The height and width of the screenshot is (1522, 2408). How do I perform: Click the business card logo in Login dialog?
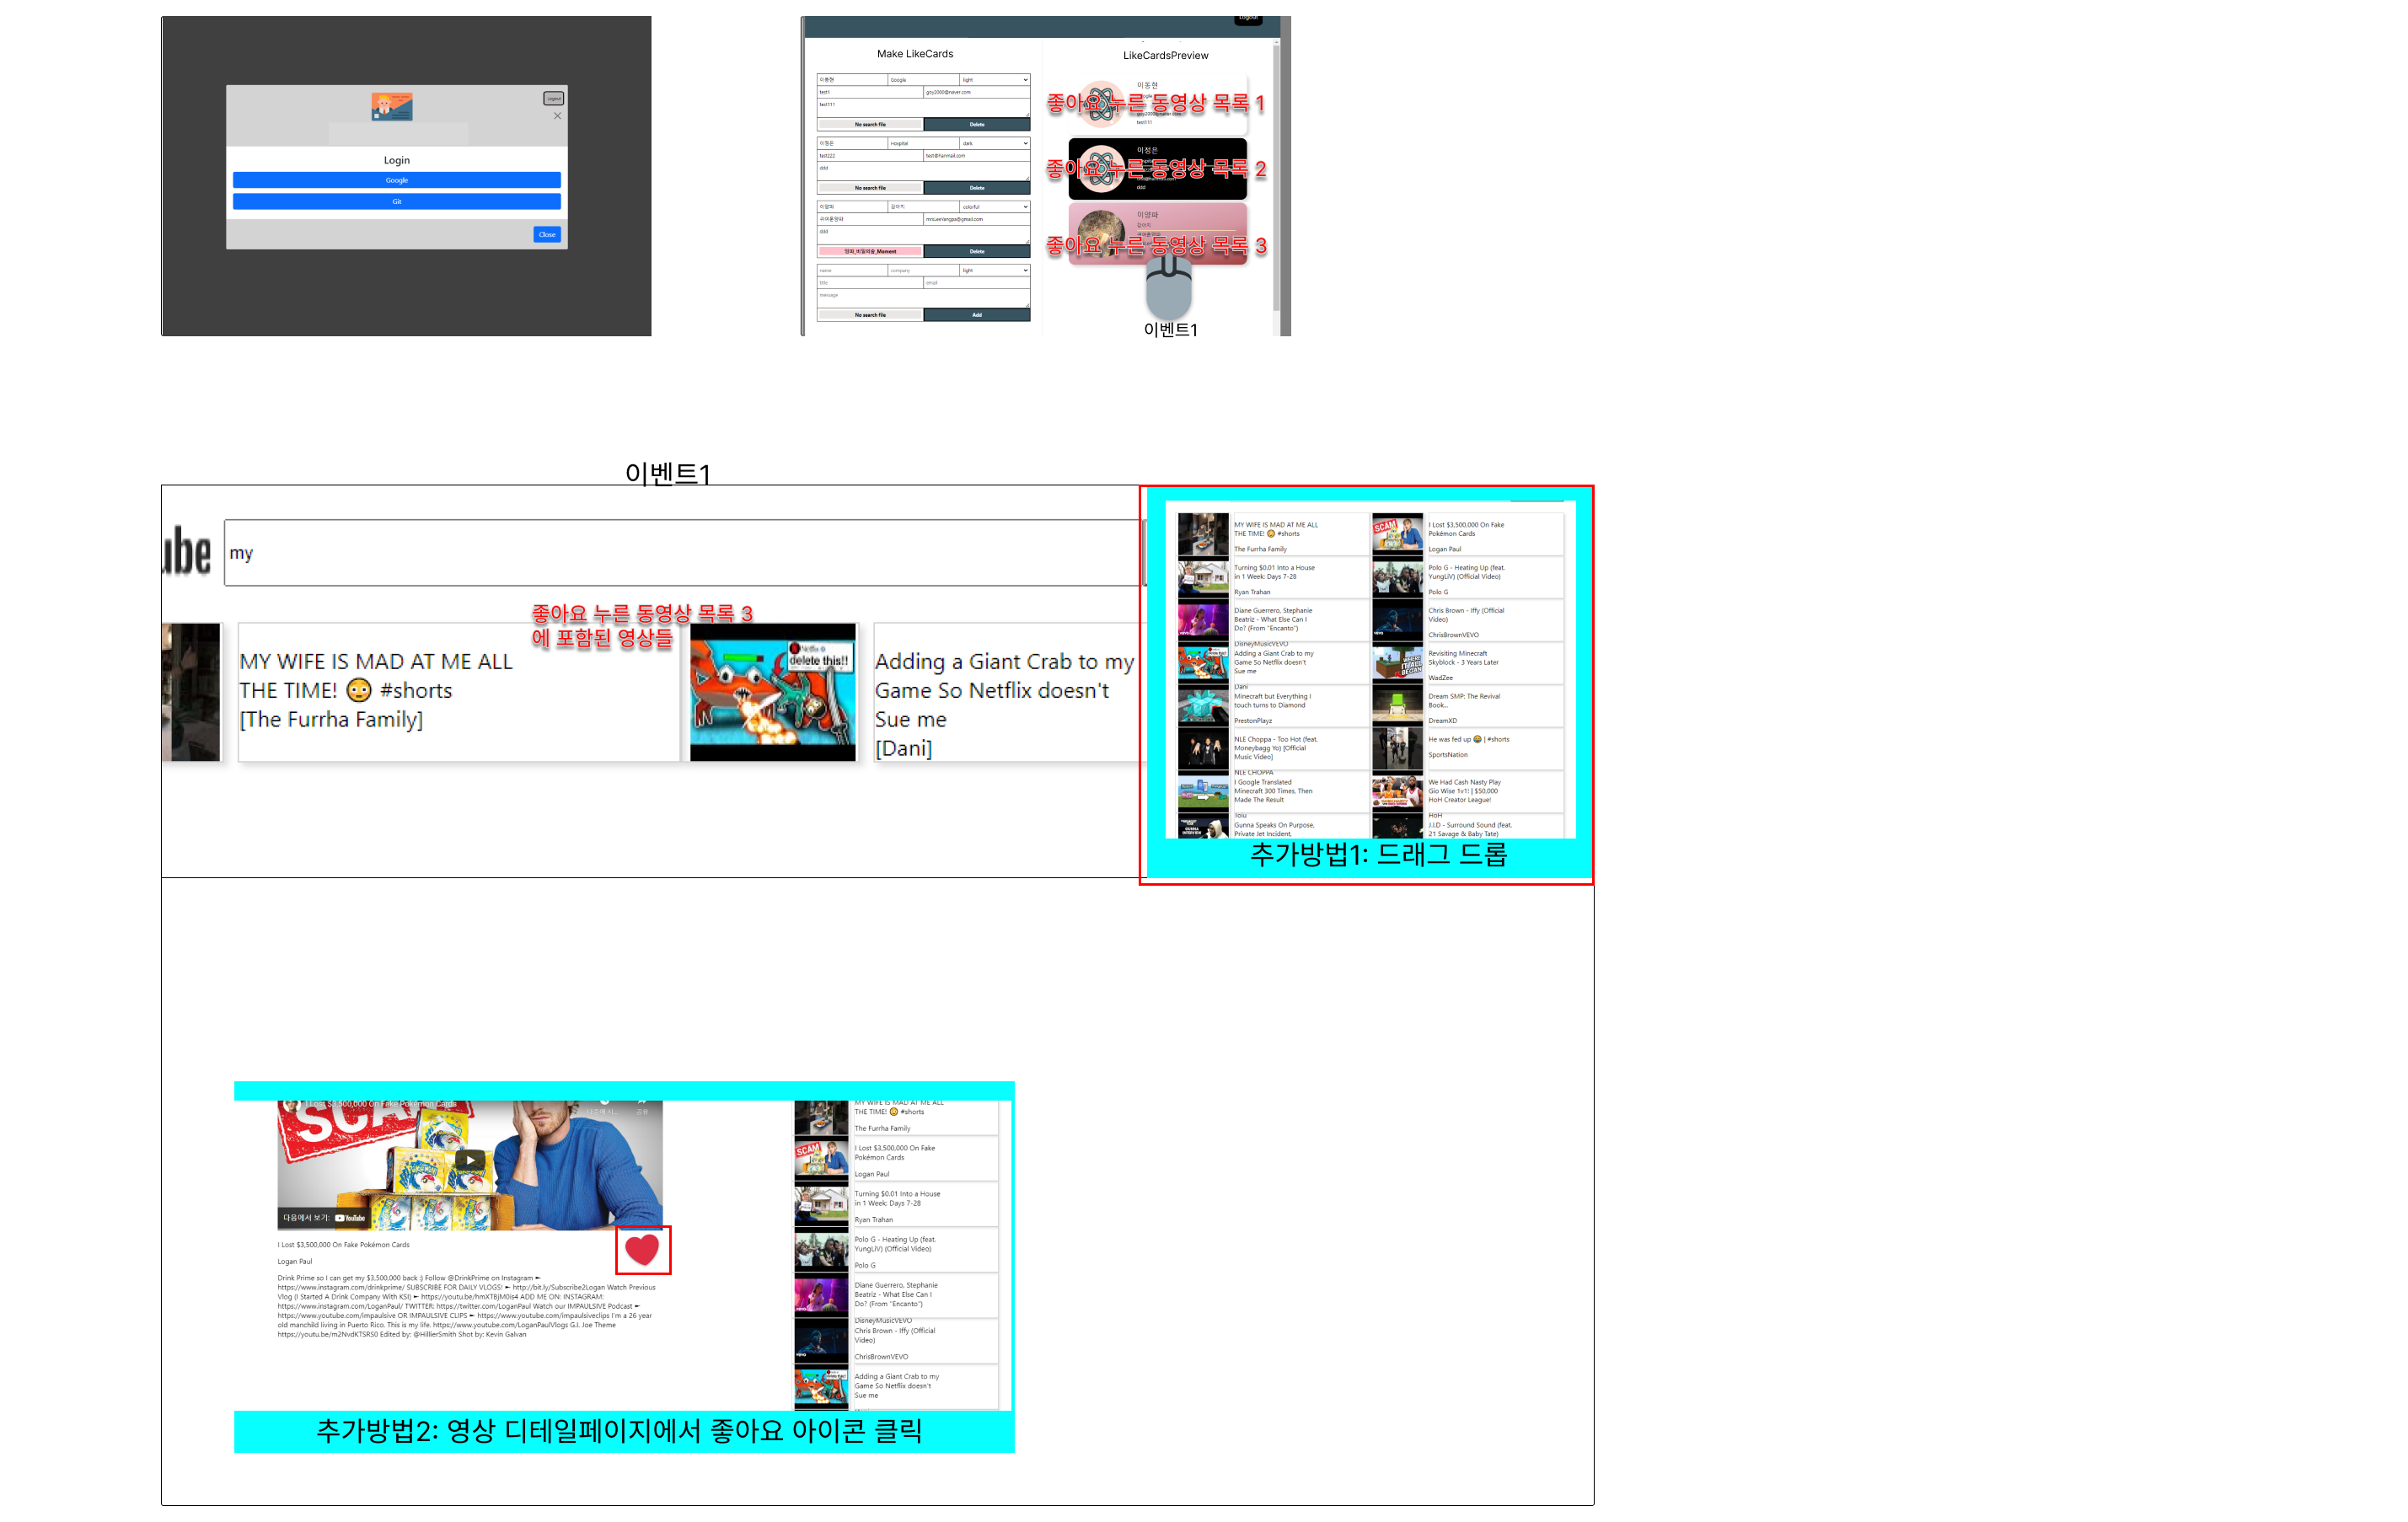click(391, 106)
